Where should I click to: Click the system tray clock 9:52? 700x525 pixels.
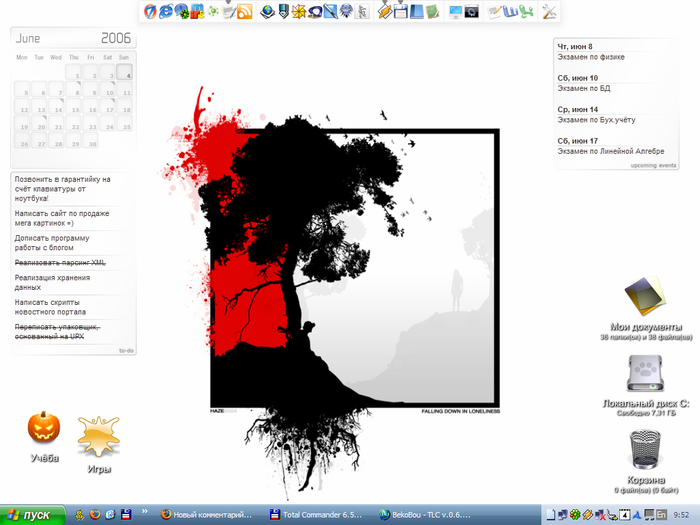click(x=681, y=515)
